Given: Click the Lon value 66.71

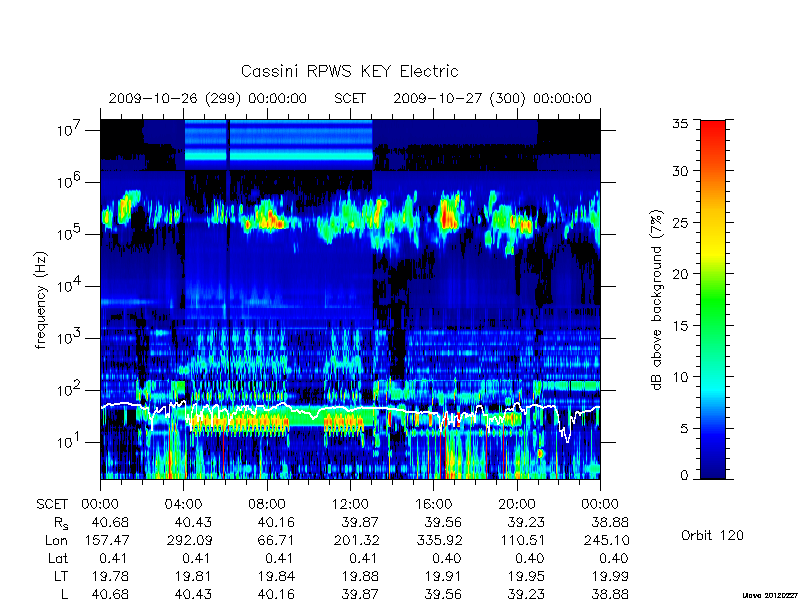Looking at the screenshot, I should tap(277, 540).
